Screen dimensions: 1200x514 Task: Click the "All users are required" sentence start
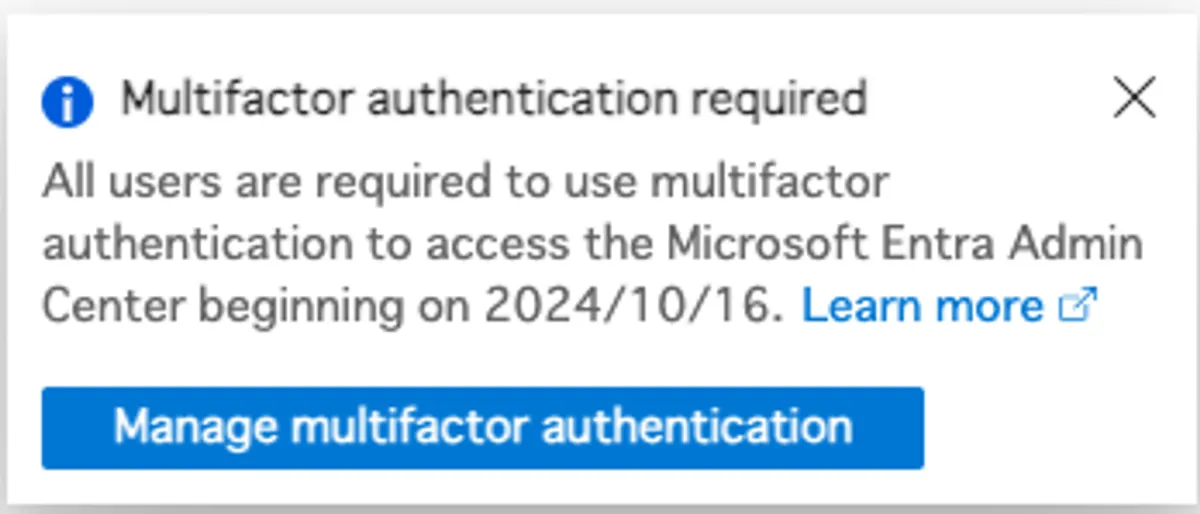pyautogui.click(x=265, y=183)
